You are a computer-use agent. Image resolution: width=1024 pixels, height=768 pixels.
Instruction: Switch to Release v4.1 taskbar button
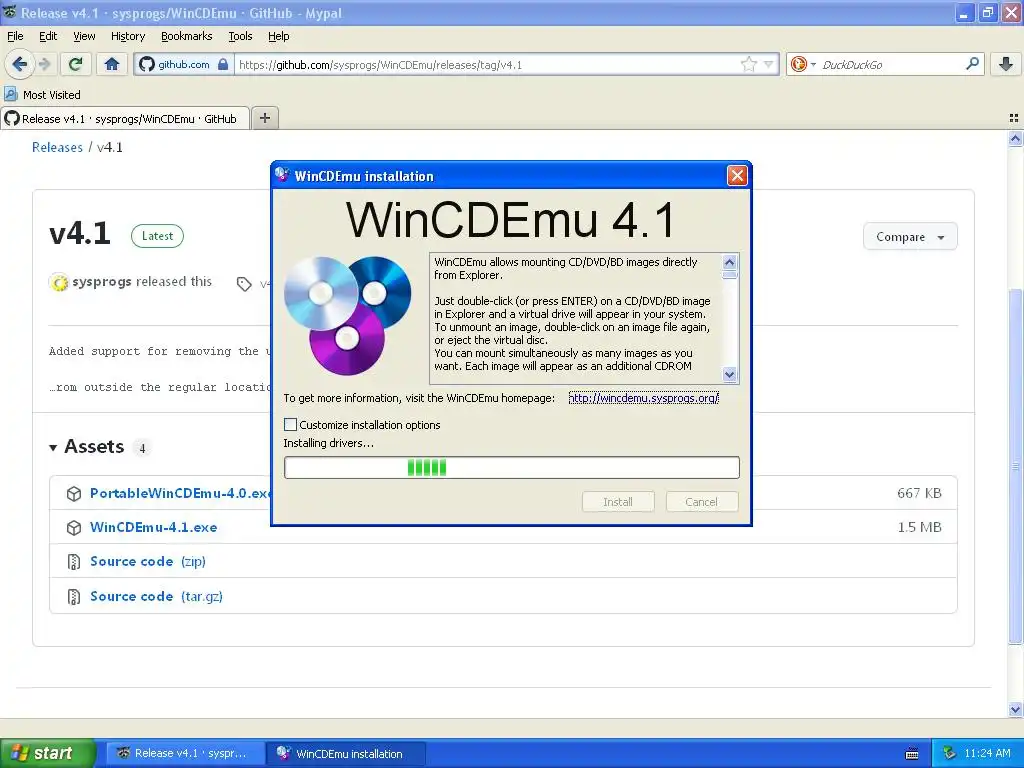pos(185,753)
